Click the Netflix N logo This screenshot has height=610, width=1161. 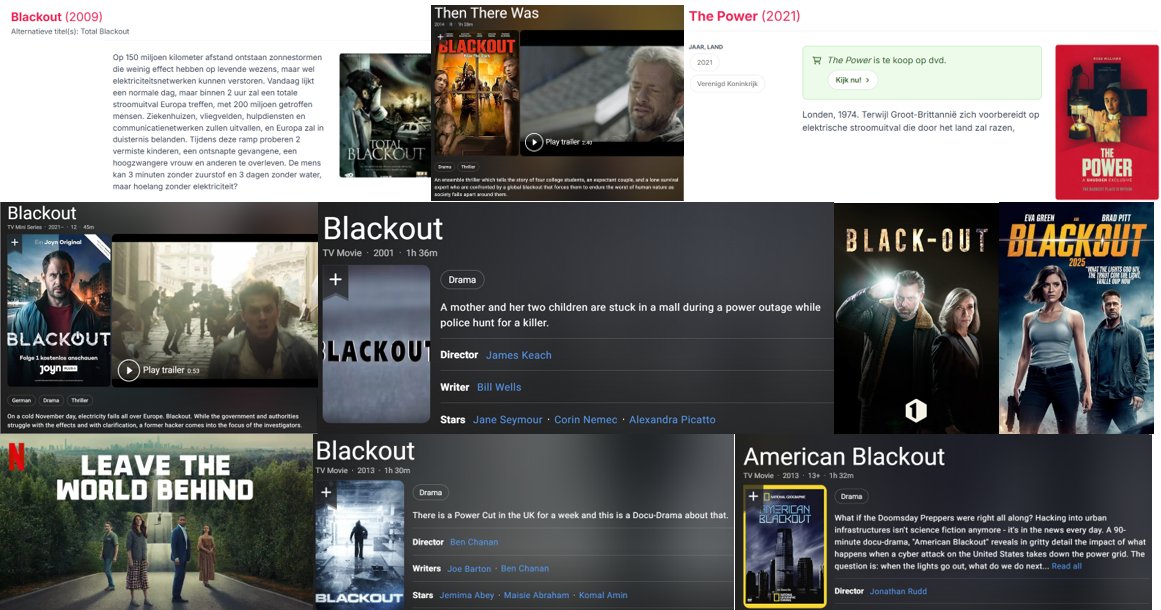tap(16, 458)
